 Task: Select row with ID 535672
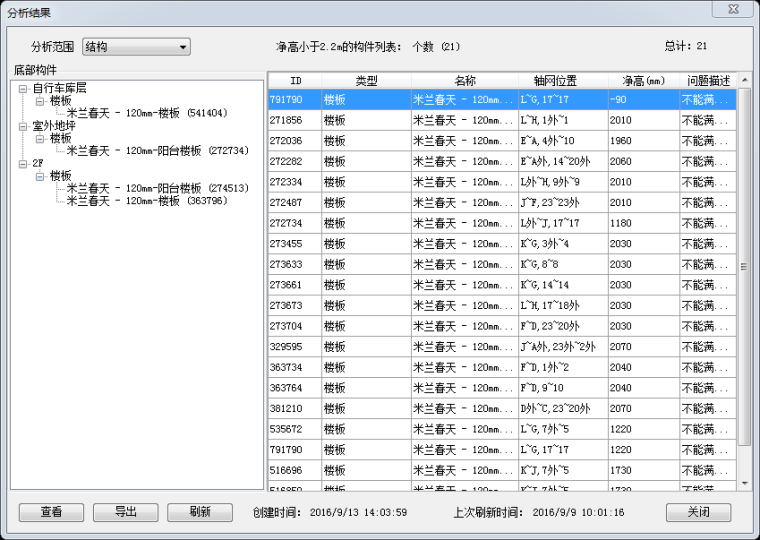(502, 429)
